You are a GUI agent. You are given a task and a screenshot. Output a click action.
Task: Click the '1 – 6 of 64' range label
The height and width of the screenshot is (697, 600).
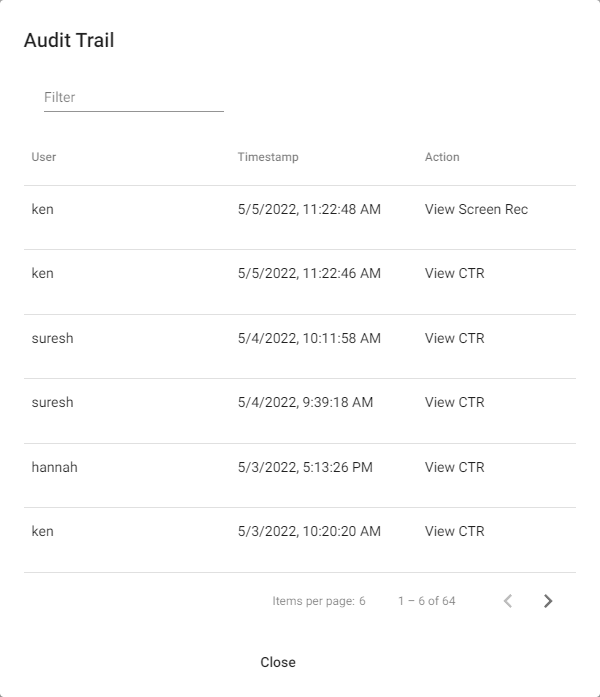427,601
